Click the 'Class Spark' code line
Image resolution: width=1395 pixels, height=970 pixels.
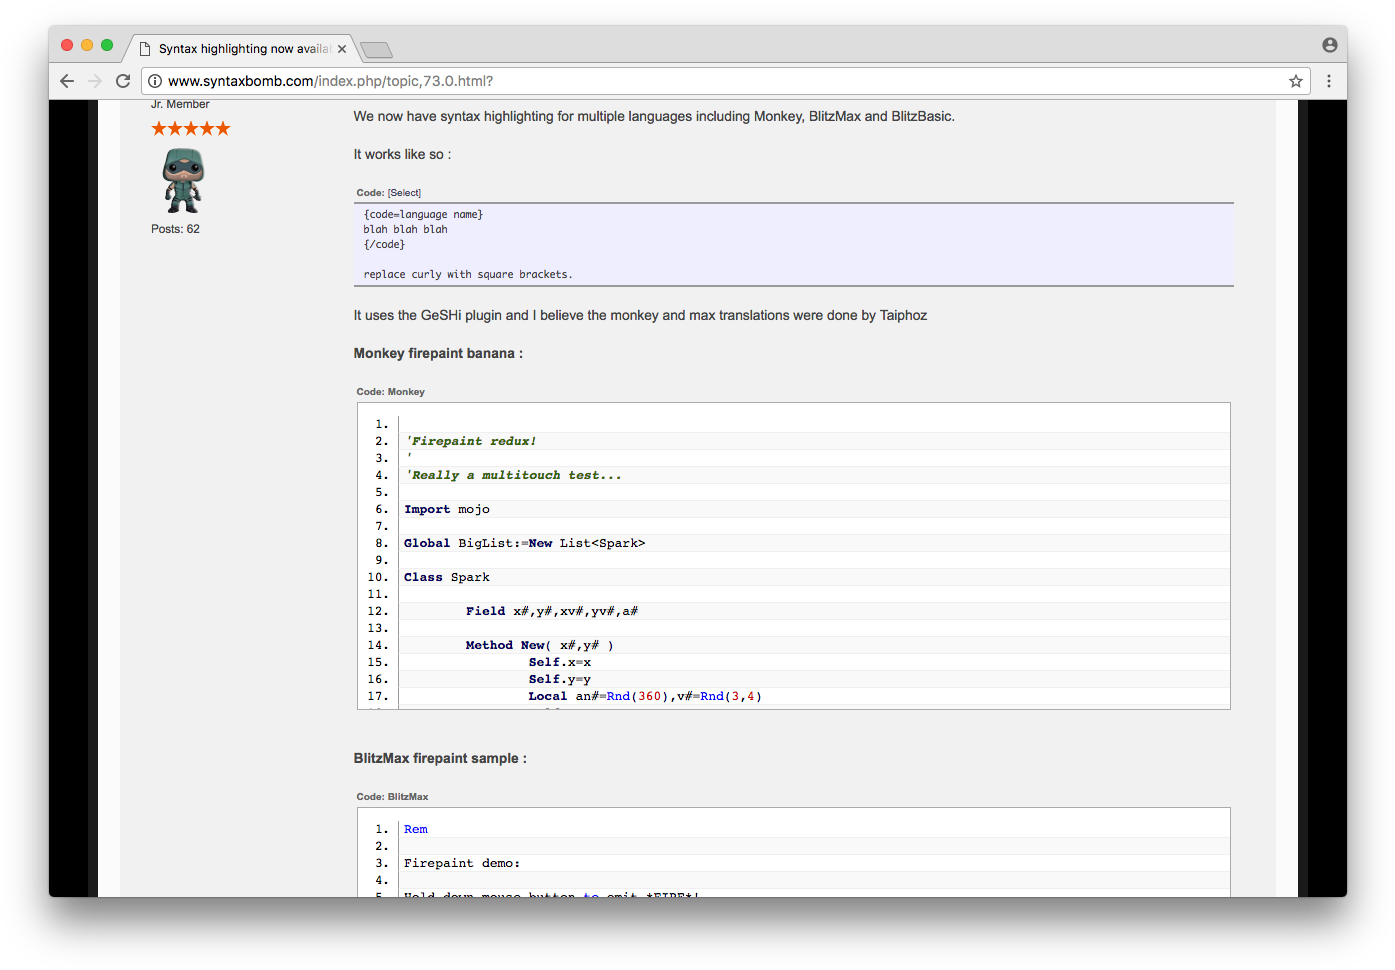[x=447, y=577]
